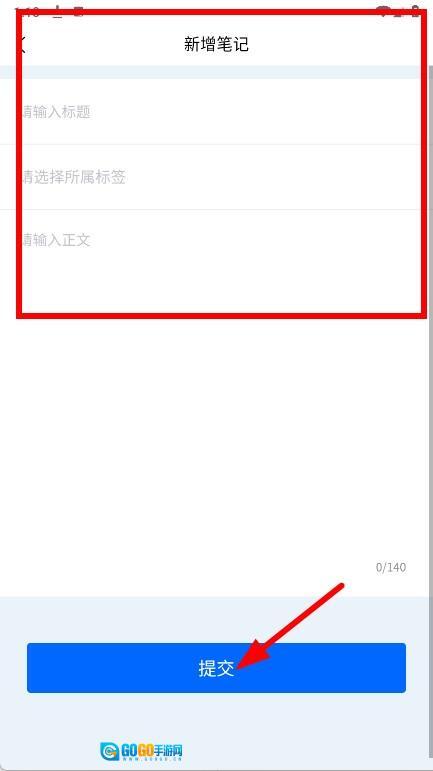The width and height of the screenshot is (433, 771).
Task: Open the 请选择所属标签 tag selector
Action: pyautogui.click(x=216, y=177)
